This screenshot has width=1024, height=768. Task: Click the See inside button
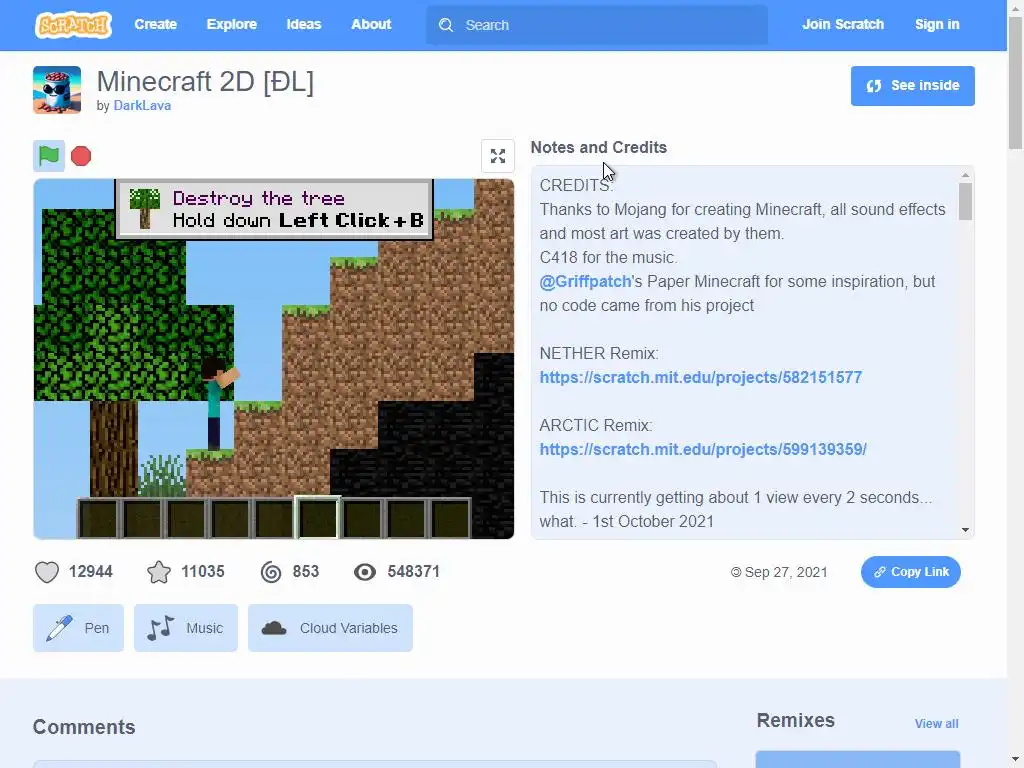912,86
